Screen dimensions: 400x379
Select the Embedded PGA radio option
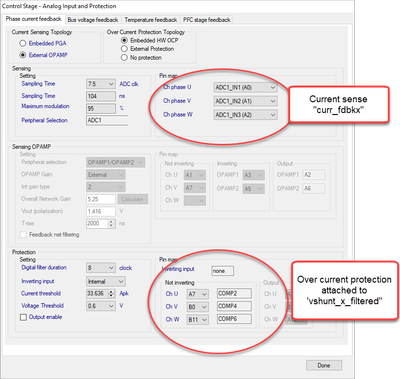pyautogui.click(x=23, y=43)
